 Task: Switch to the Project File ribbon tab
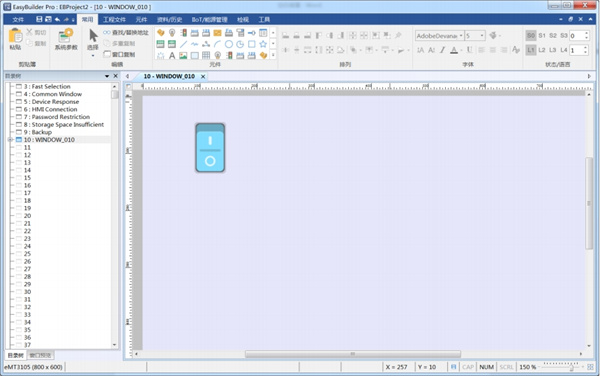[x=114, y=20]
